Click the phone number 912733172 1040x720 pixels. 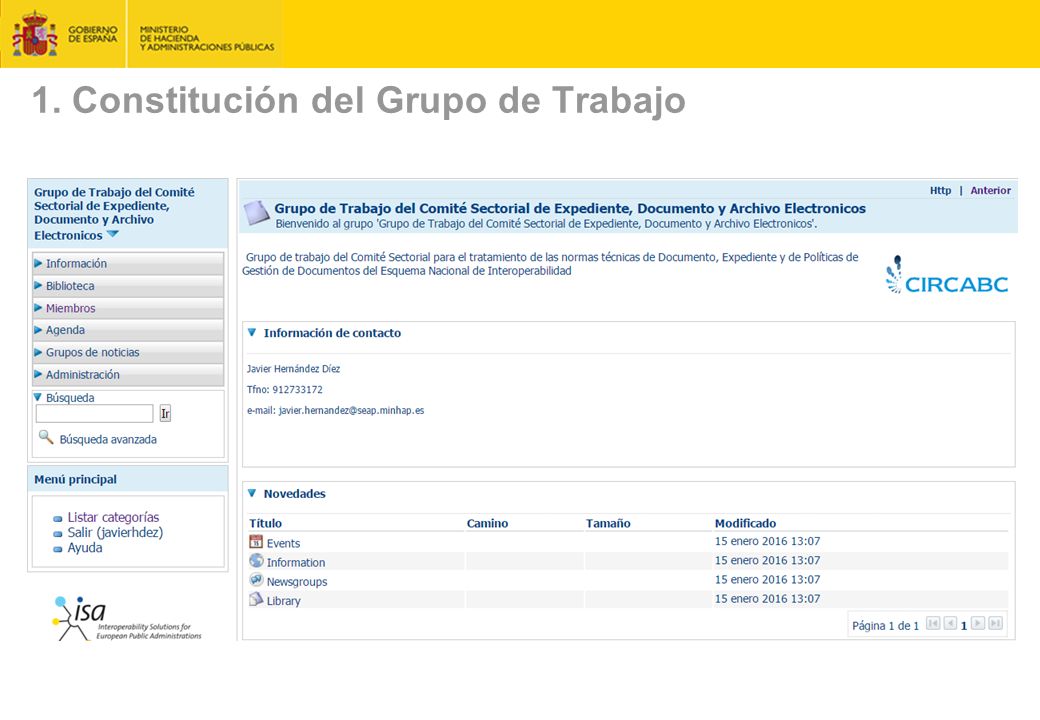tap(297, 389)
